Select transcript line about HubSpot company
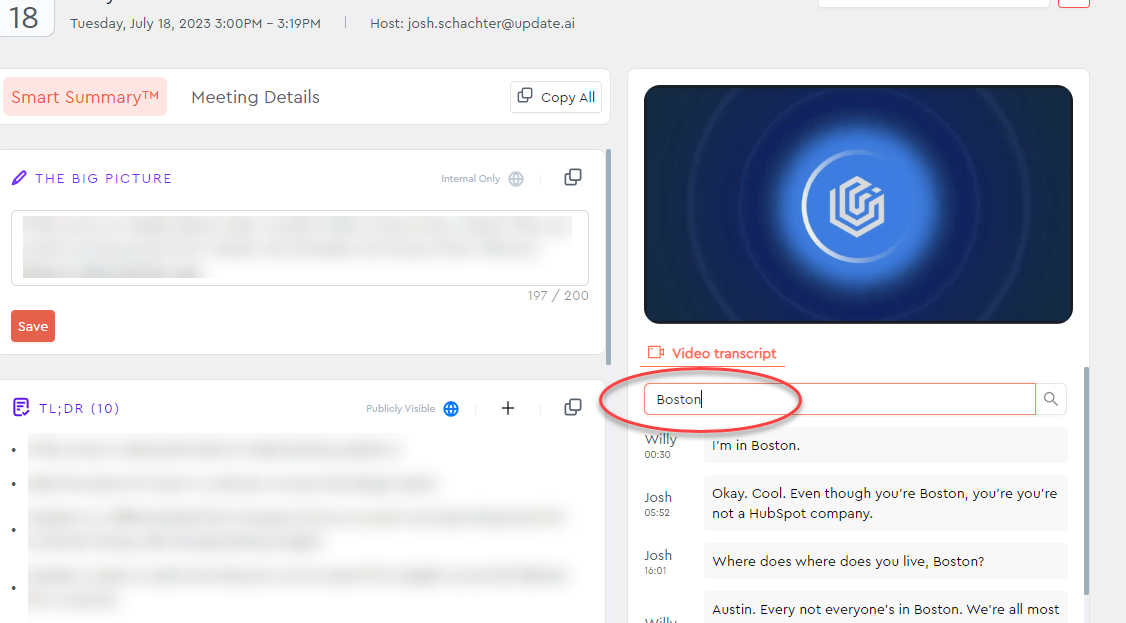The height and width of the screenshot is (623, 1126). pos(885,503)
